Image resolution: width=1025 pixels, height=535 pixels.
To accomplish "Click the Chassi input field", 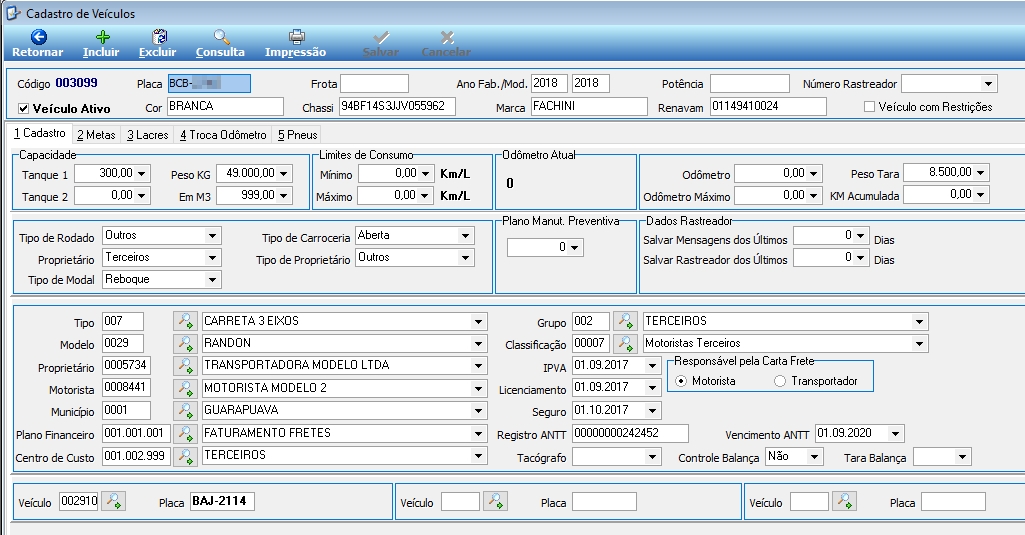I will [x=397, y=106].
